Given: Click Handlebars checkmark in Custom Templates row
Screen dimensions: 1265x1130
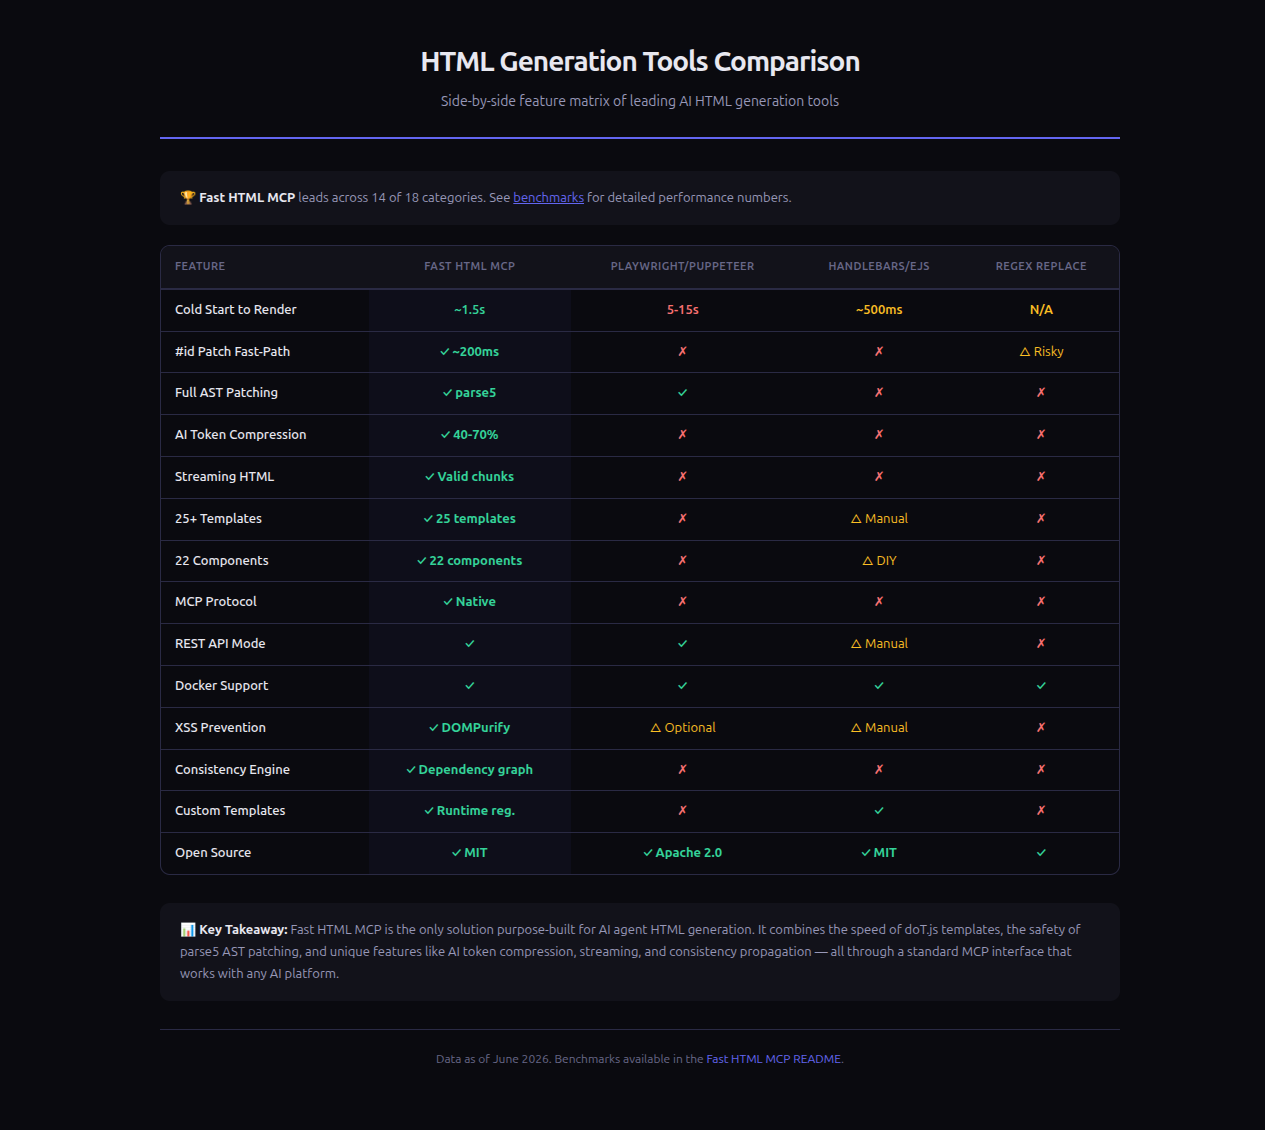Looking at the screenshot, I should [x=879, y=811].
